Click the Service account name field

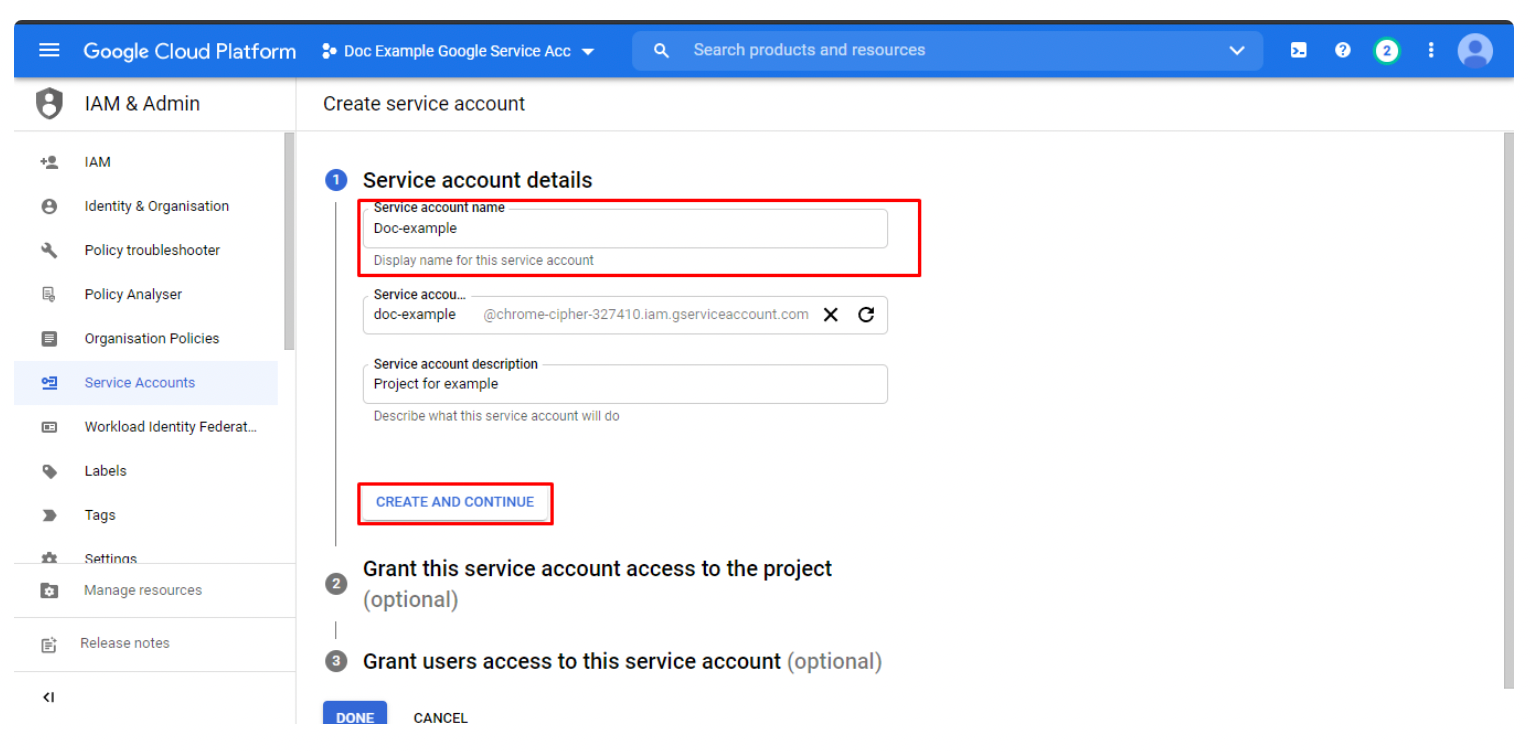[x=625, y=228]
